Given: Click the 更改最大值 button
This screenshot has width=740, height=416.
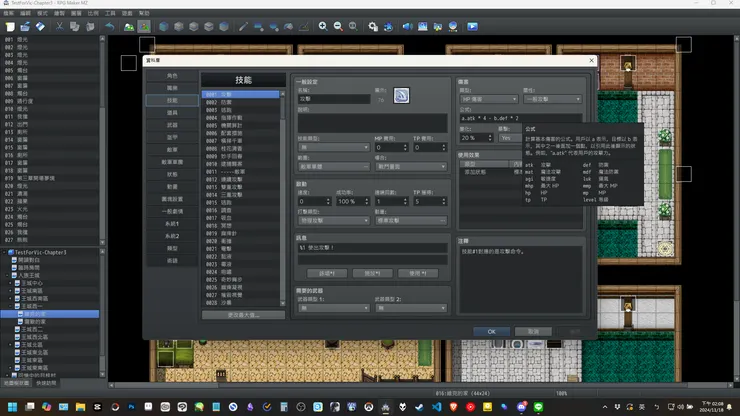Looking at the screenshot, I should pyautogui.click(x=243, y=315).
